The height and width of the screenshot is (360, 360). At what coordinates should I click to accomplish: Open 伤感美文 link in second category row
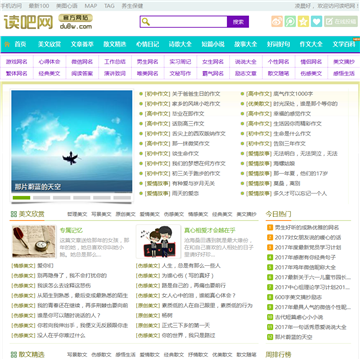click(x=311, y=73)
